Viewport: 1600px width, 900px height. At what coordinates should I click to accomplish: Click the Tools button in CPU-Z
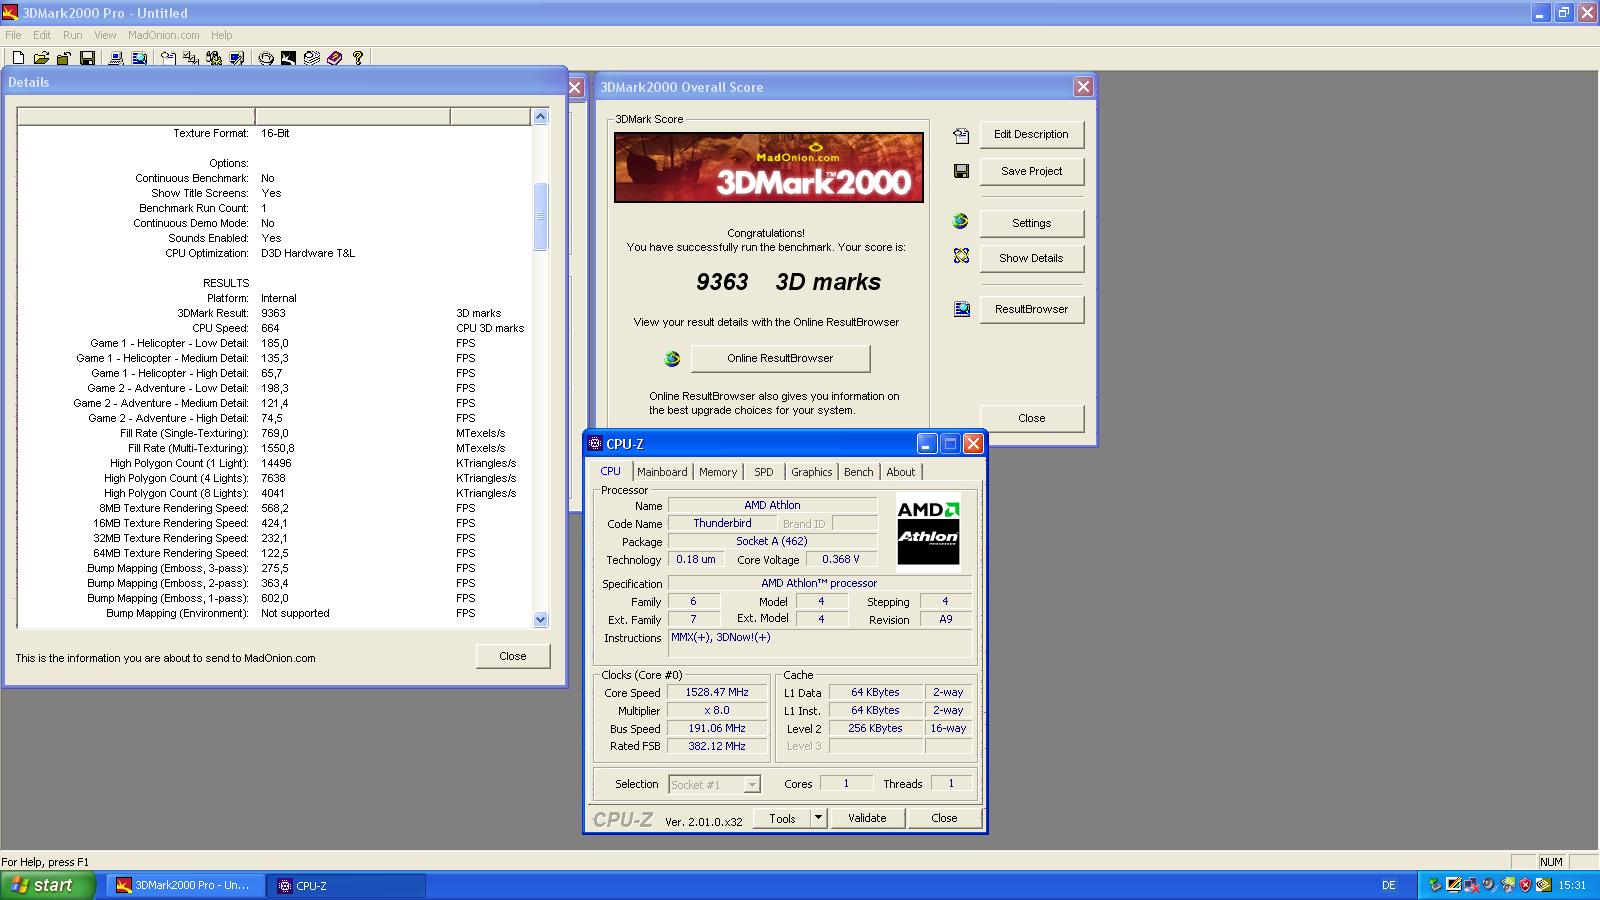782,818
